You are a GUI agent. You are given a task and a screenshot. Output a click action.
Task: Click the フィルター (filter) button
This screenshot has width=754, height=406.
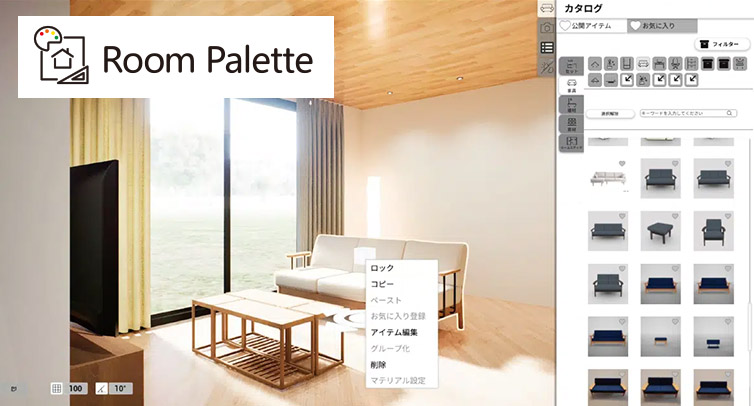pyautogui.click(x=722, y=45)
